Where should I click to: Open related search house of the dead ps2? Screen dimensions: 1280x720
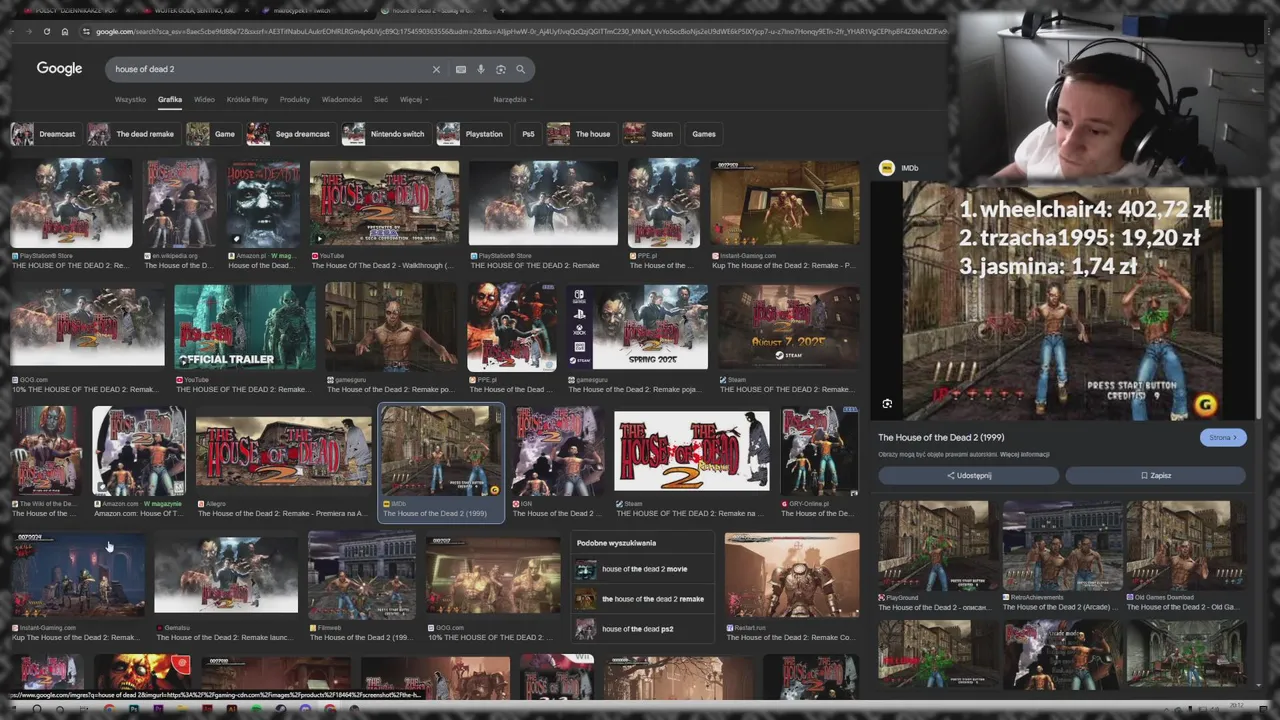point(644,629)
